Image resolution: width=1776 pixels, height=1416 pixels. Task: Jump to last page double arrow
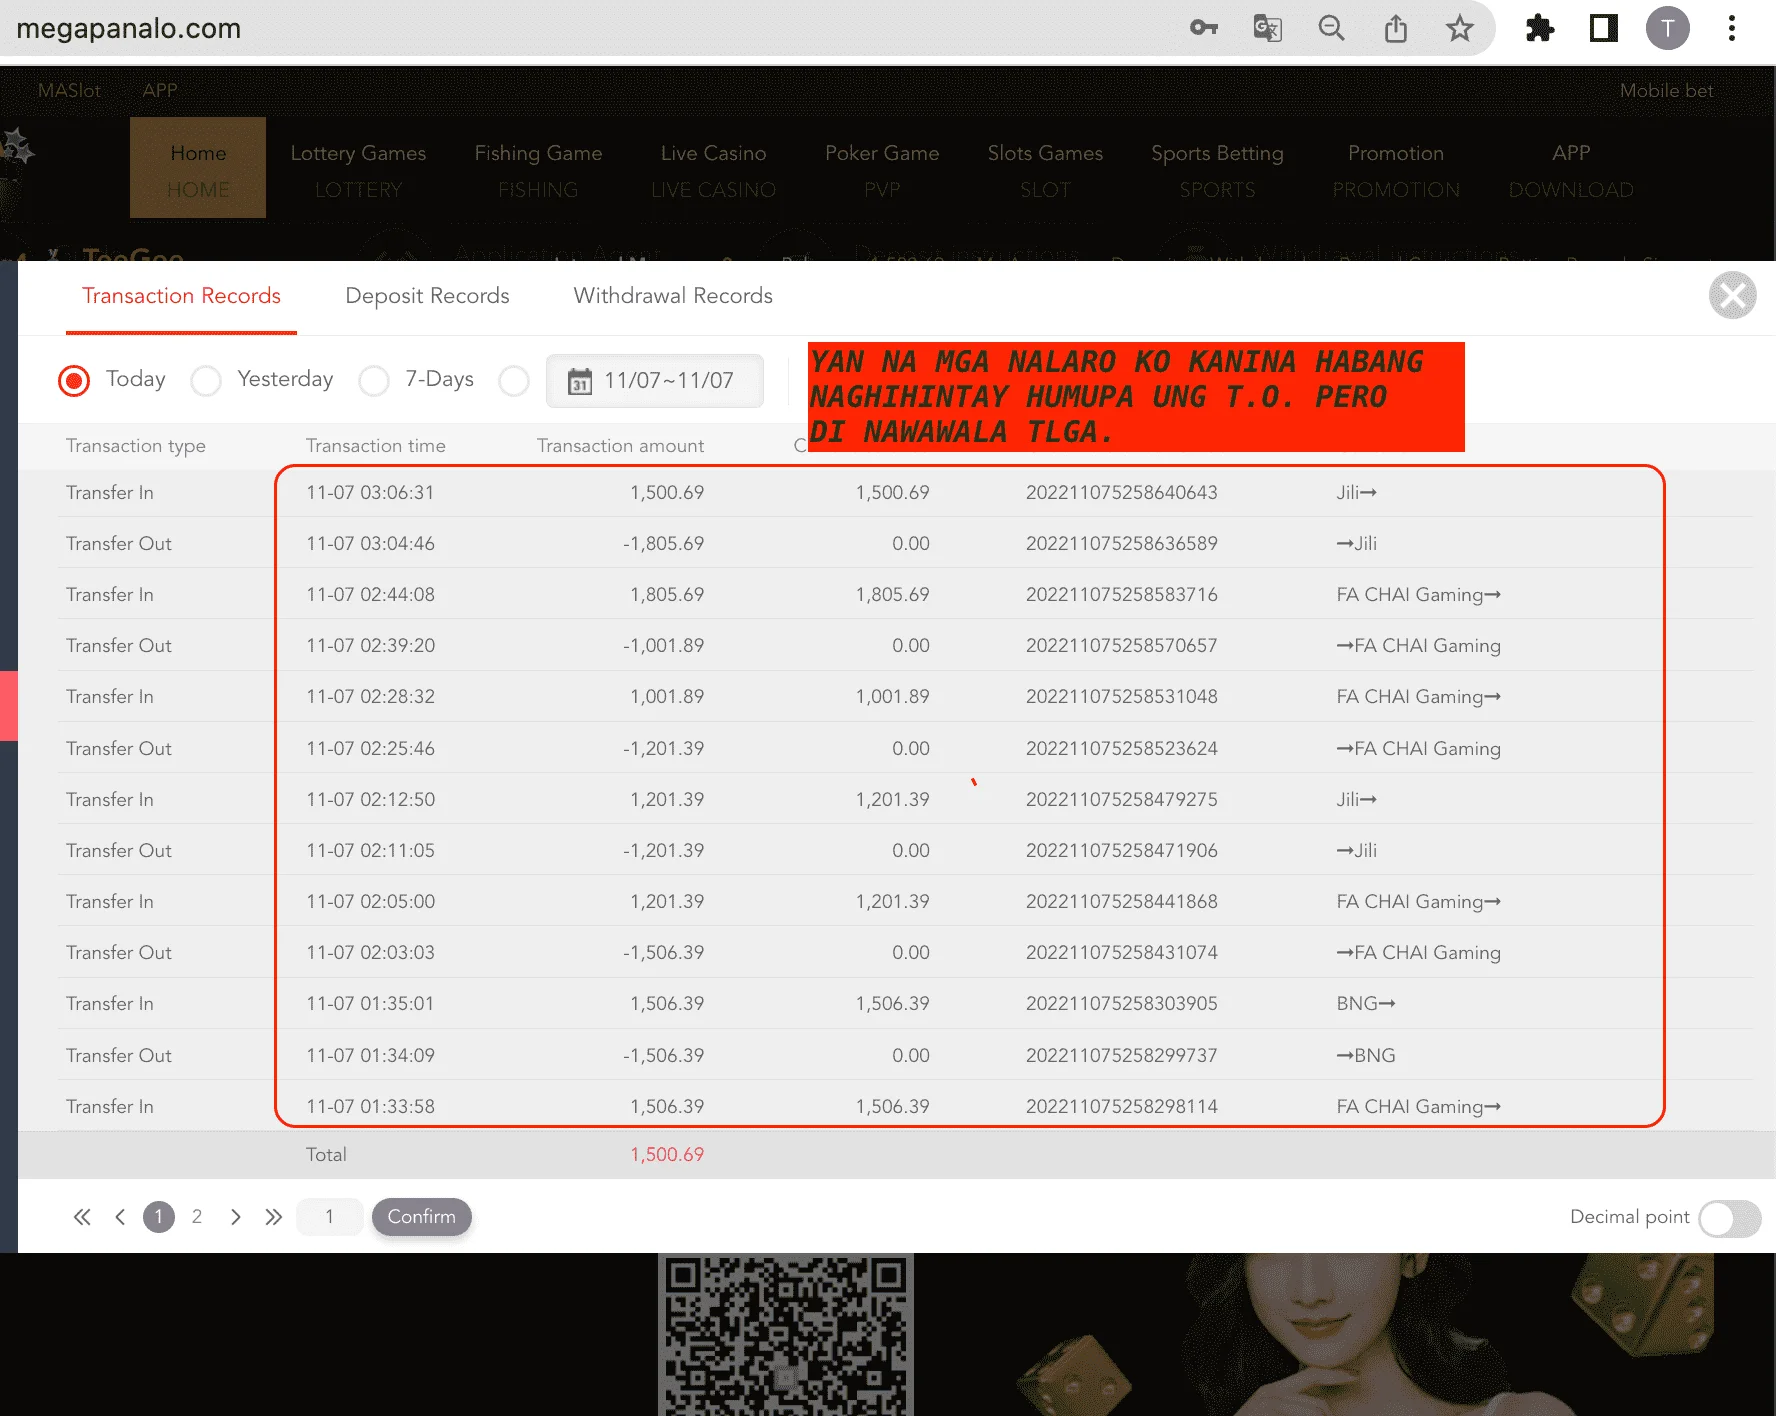(x=274, y=1217)
